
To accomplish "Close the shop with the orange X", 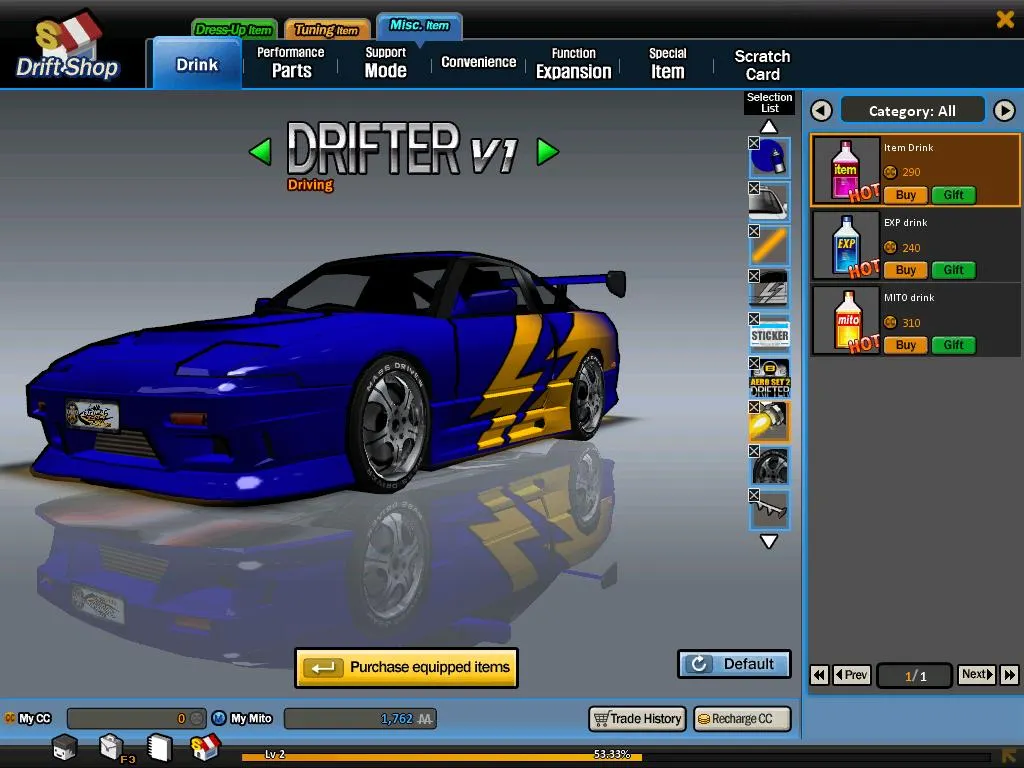I will 1005,19.
